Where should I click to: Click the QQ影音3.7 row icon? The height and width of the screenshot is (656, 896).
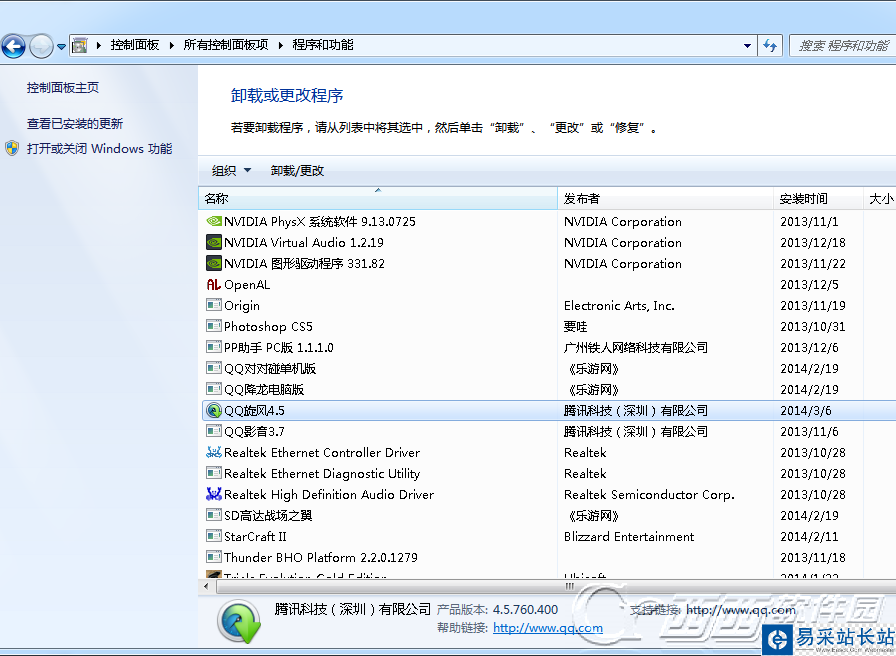[214, 431]
